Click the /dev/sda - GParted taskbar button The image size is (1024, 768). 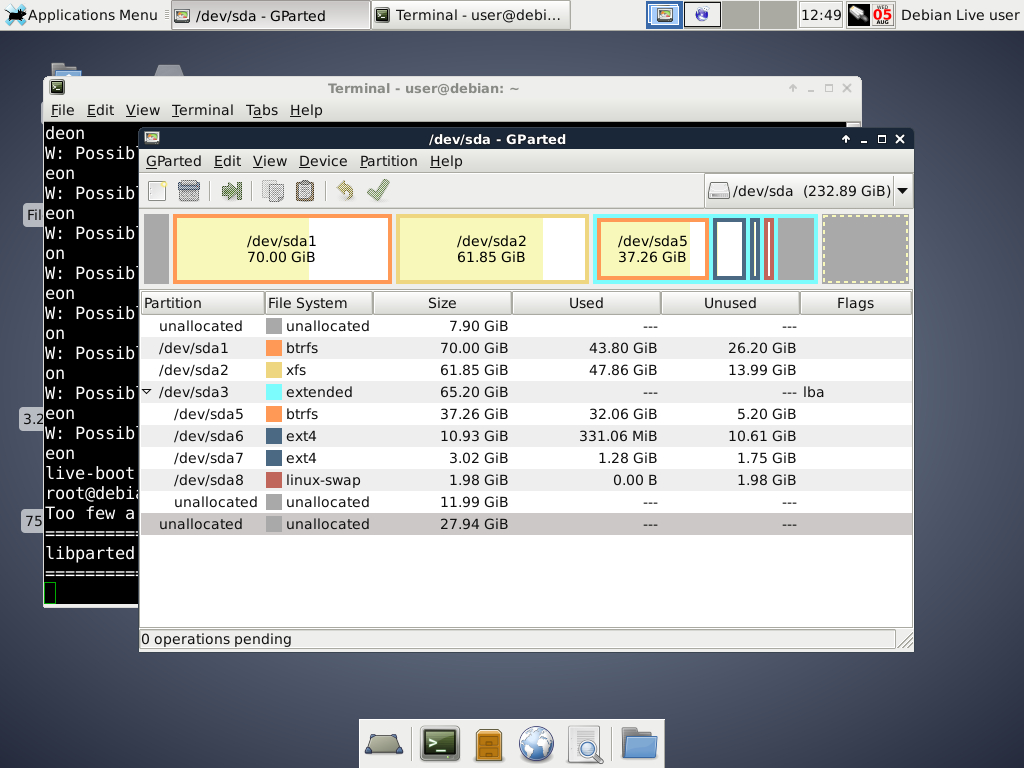pyautogui.click(x=270, y=15)
